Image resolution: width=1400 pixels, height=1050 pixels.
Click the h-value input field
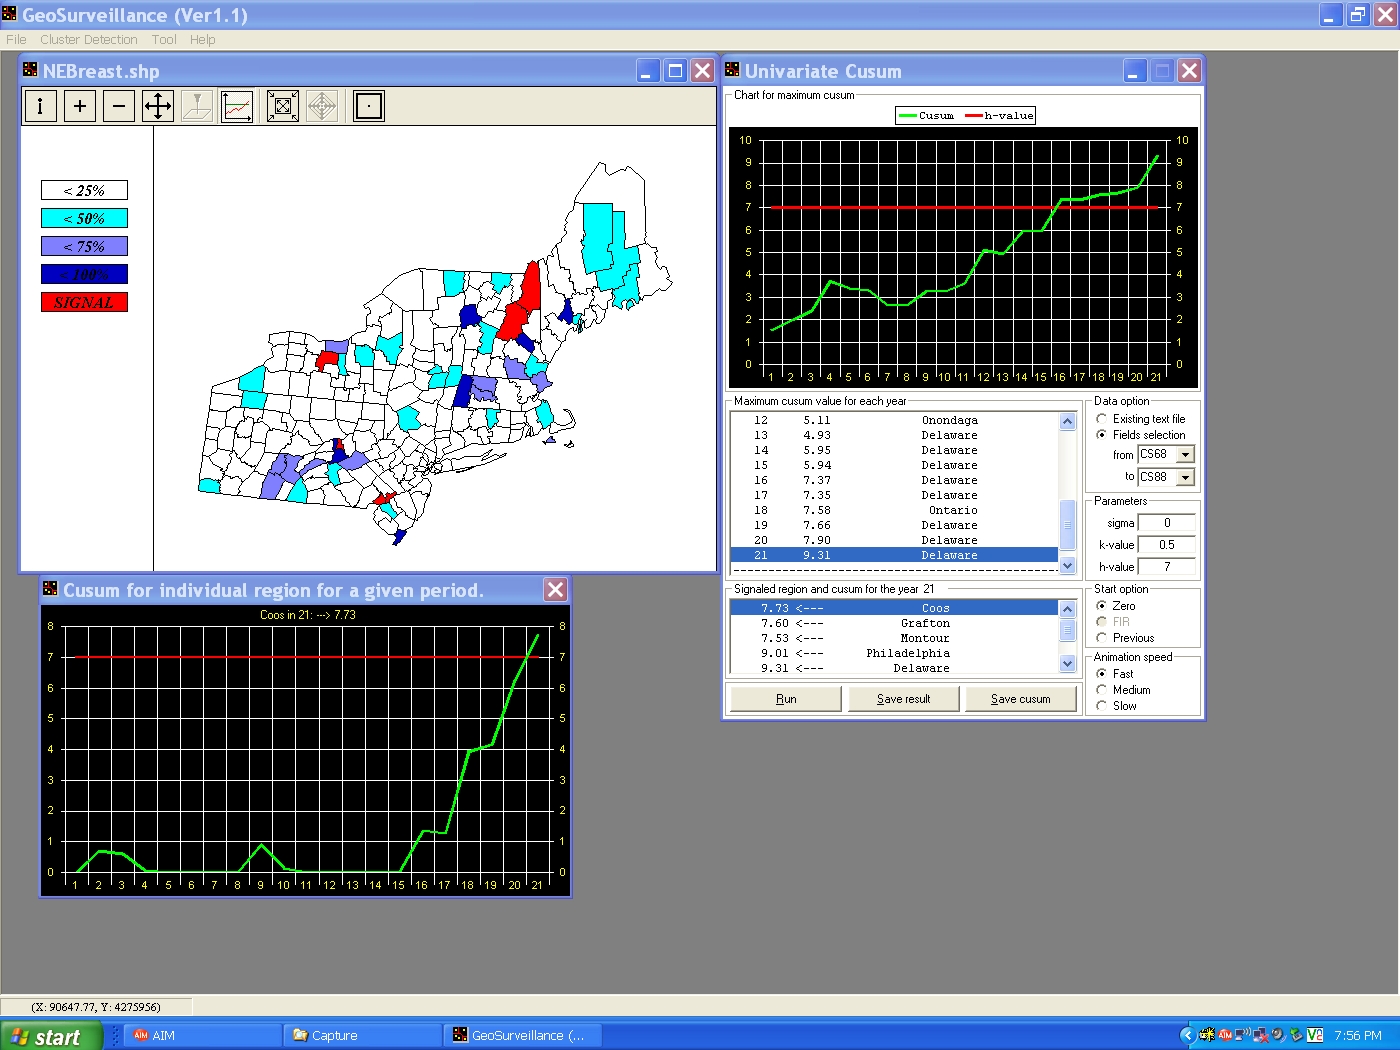tap(1166, 567)
